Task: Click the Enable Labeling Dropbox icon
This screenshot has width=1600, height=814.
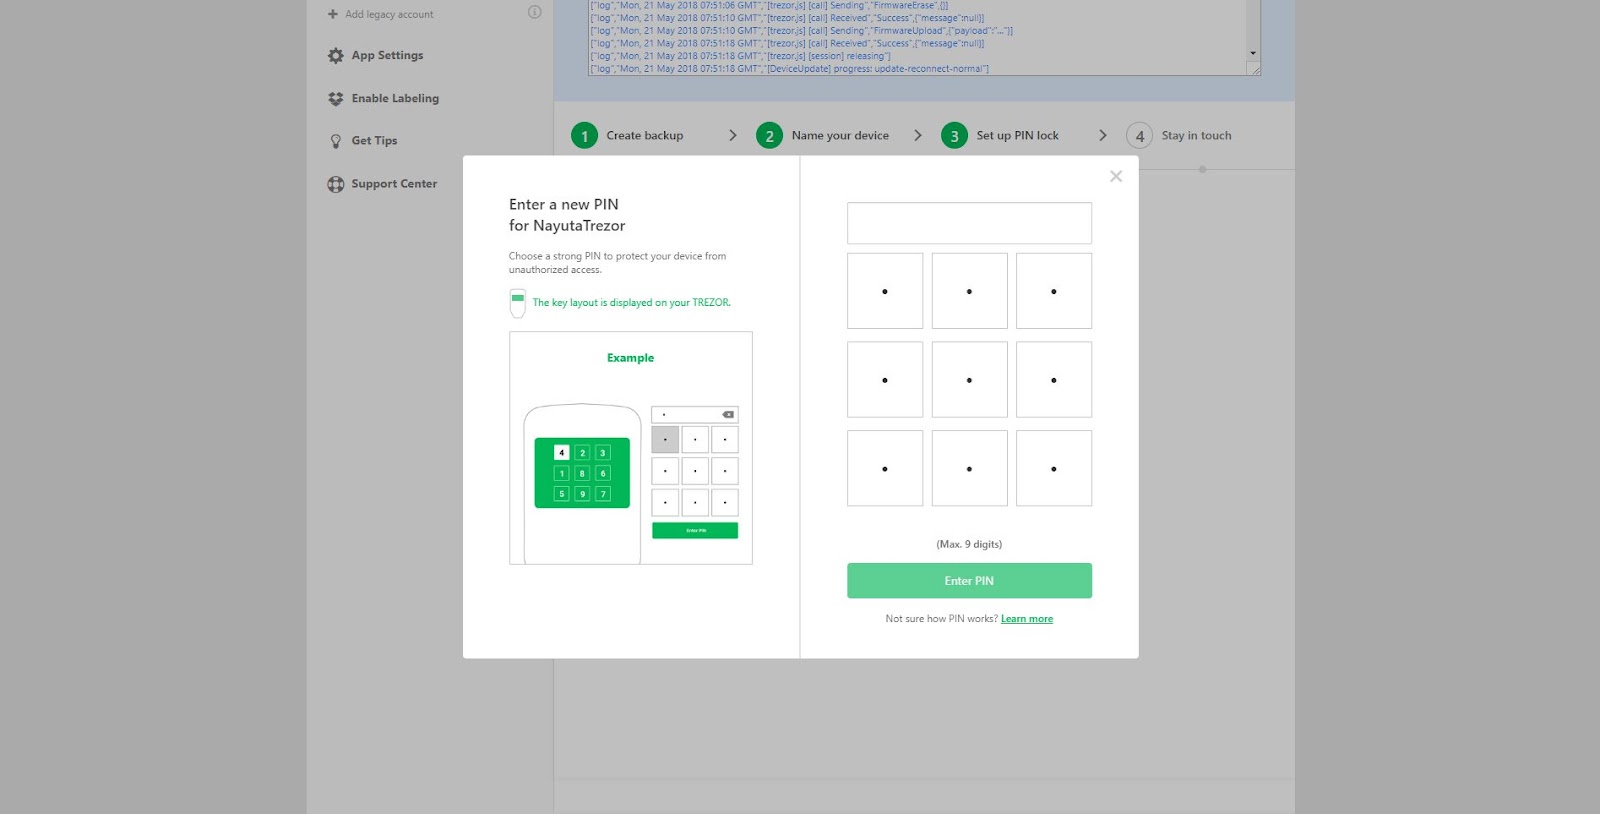Action: 335,99
